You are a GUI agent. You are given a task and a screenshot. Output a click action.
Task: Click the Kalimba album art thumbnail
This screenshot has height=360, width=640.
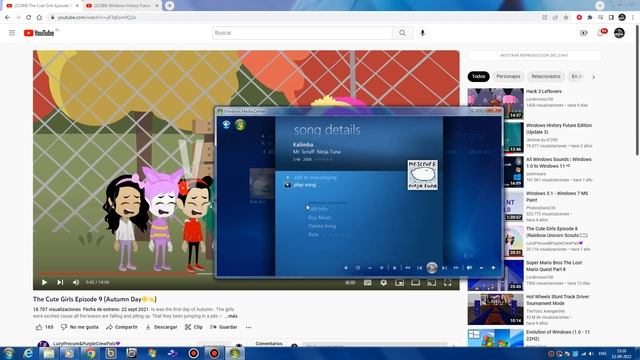coord(422,175)
